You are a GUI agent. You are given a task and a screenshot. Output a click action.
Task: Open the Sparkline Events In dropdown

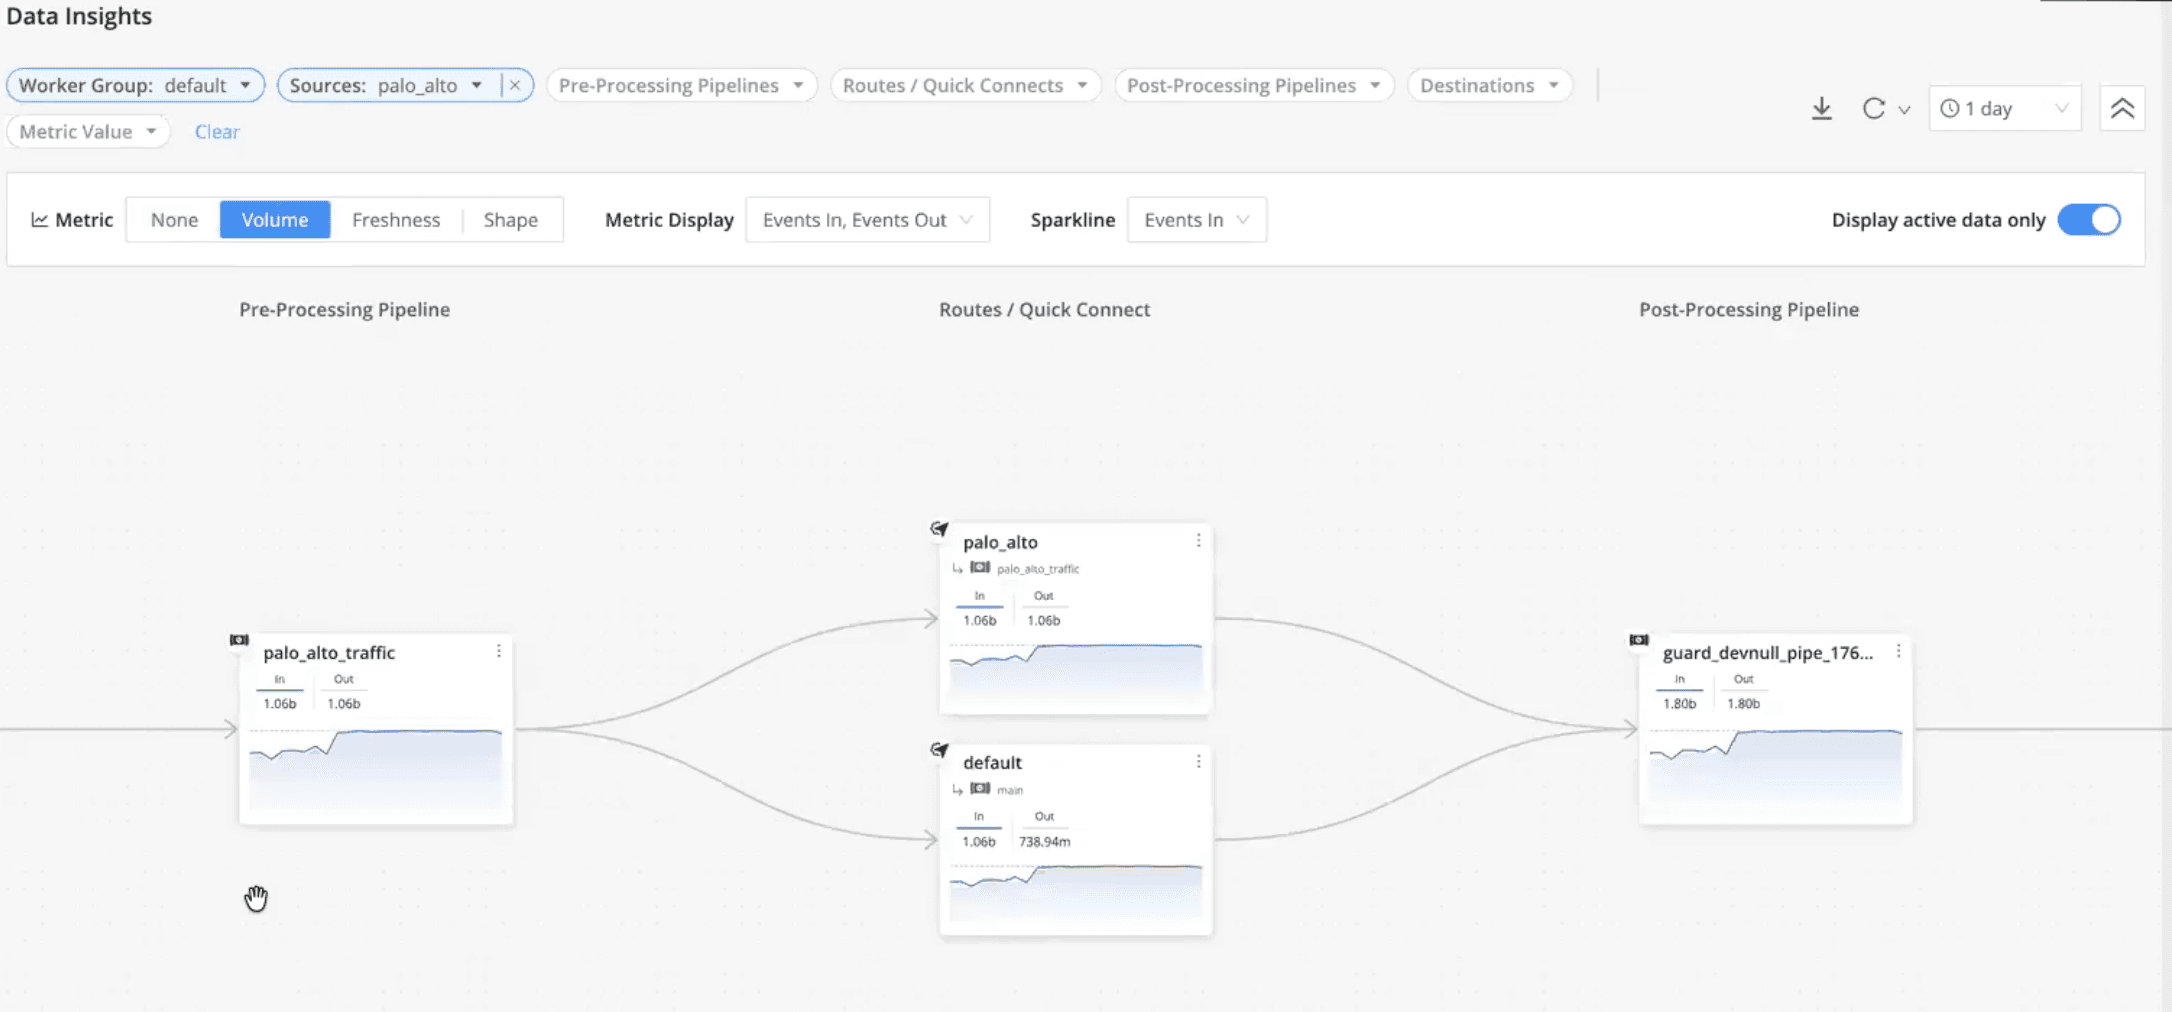(x=1196, y=219)
